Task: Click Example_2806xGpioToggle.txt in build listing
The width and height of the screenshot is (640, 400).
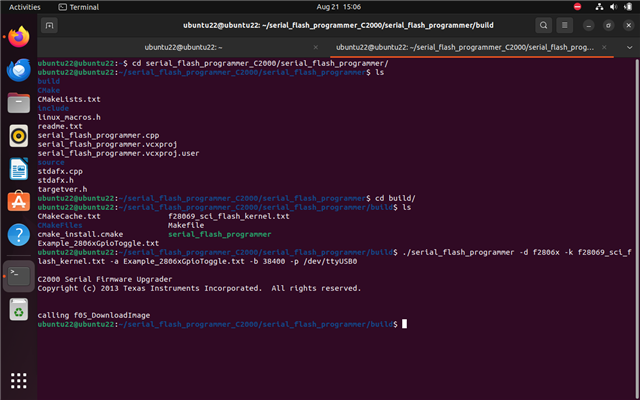Action: [x=98, y=243]
